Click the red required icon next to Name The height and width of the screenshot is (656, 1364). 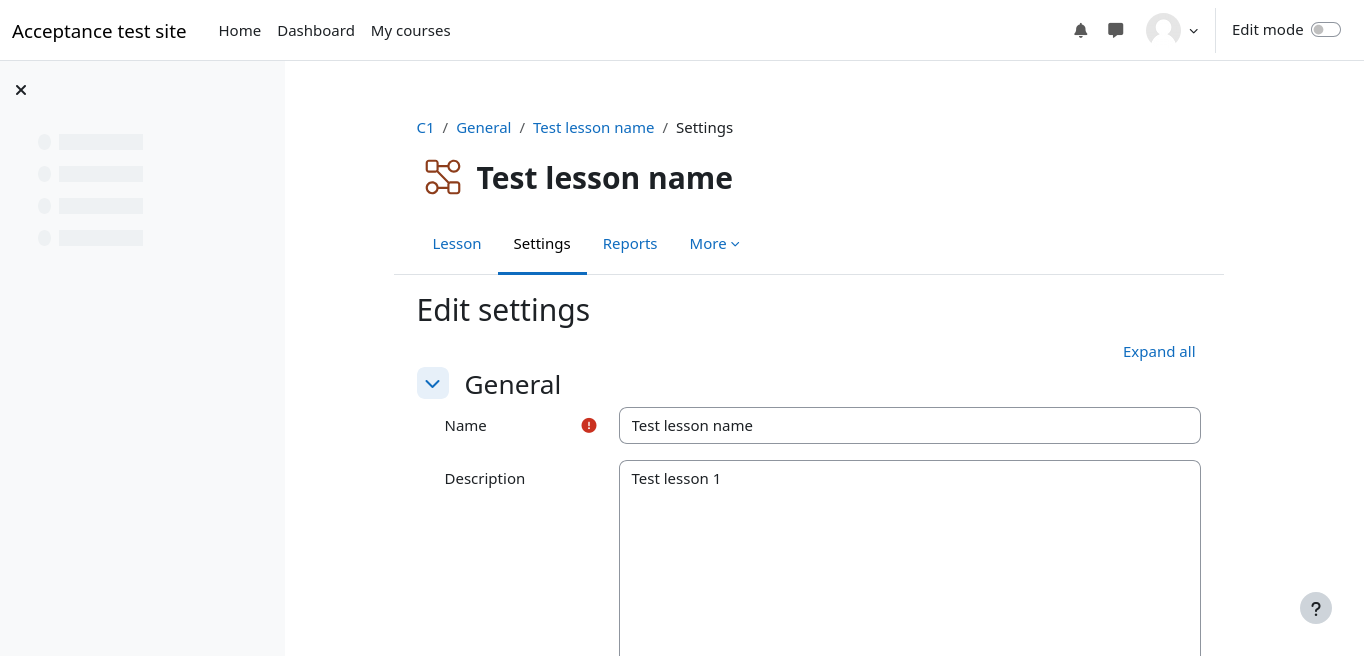589,425
